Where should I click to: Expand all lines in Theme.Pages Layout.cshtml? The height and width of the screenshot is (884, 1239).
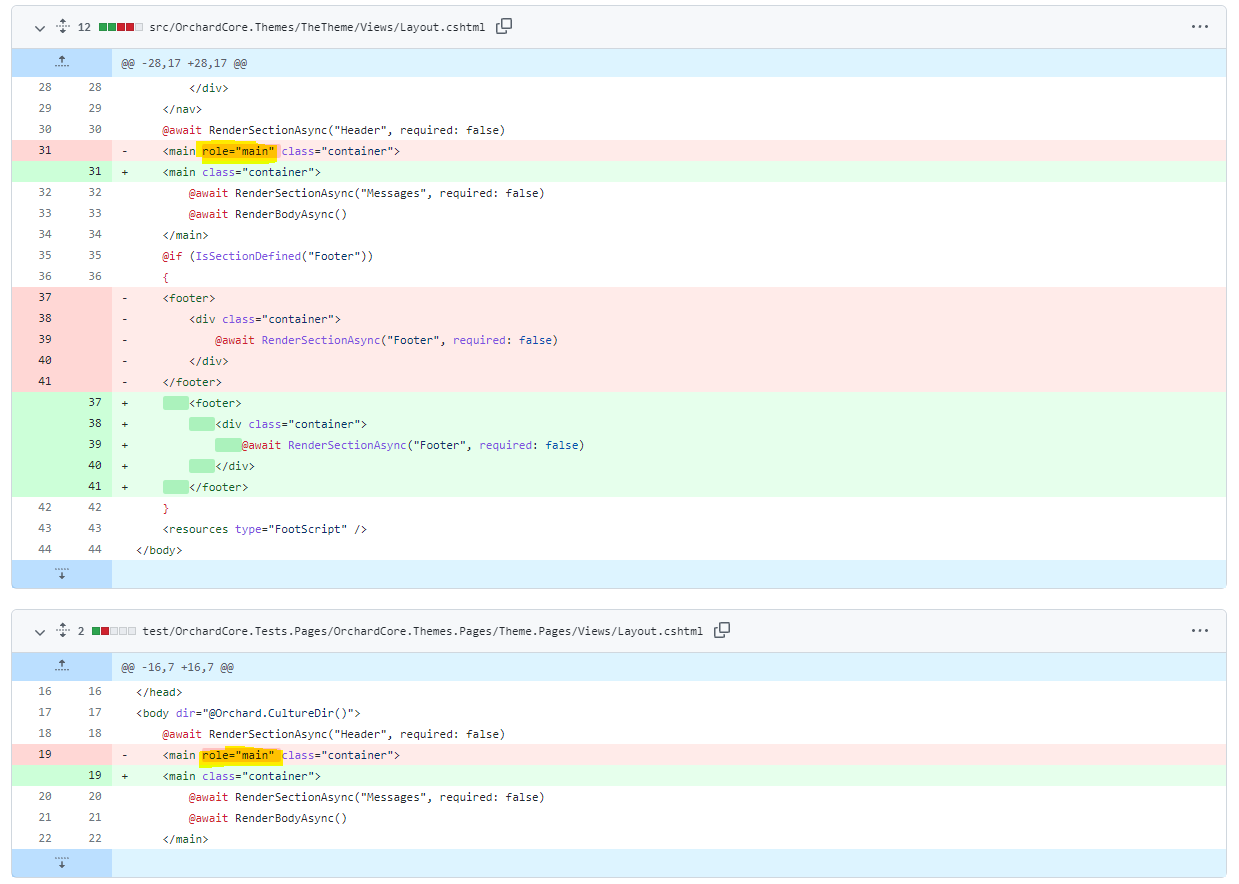tap(63, 631)
